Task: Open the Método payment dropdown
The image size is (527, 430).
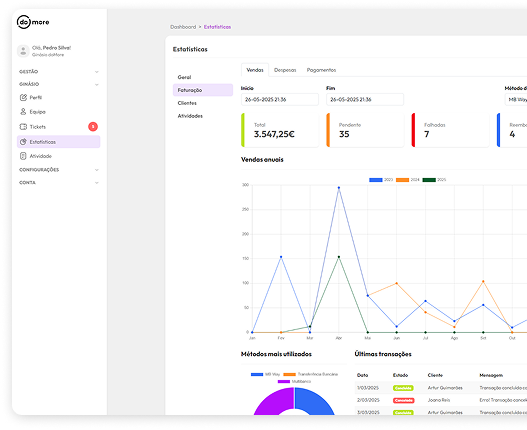Action: coord(516,100)
